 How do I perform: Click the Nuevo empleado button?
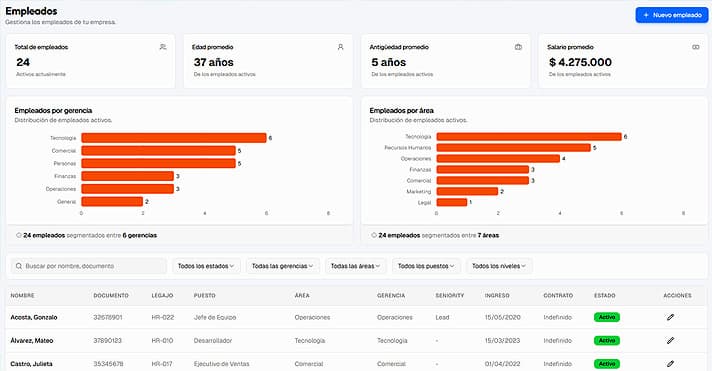[672, 15]
